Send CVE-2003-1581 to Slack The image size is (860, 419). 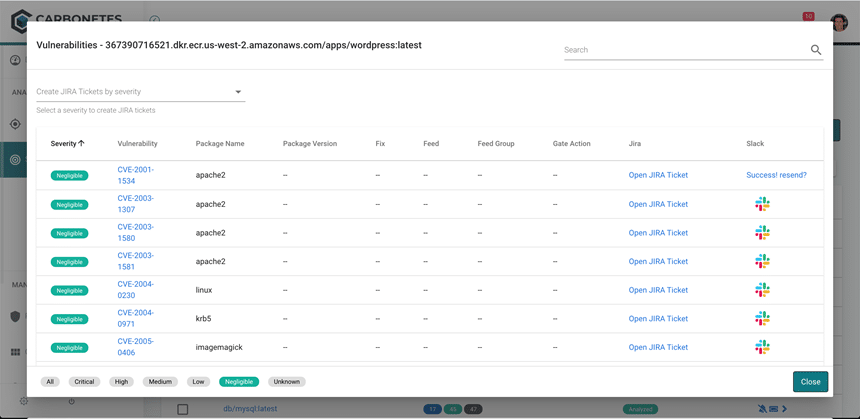point(762,261)
